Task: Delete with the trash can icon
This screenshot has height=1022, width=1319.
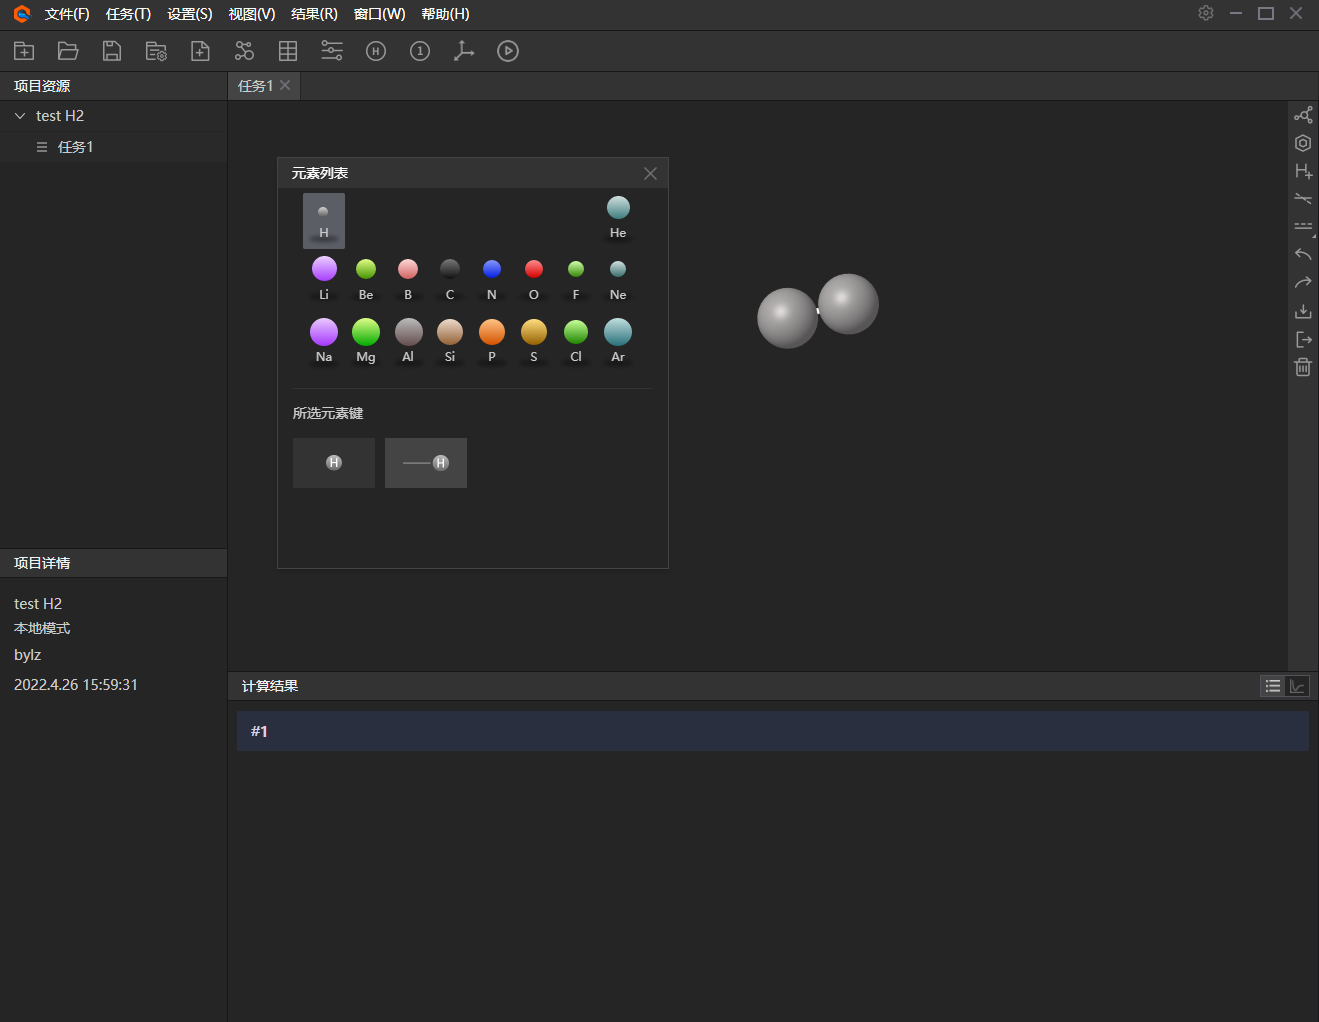Action: (1303, 367)
